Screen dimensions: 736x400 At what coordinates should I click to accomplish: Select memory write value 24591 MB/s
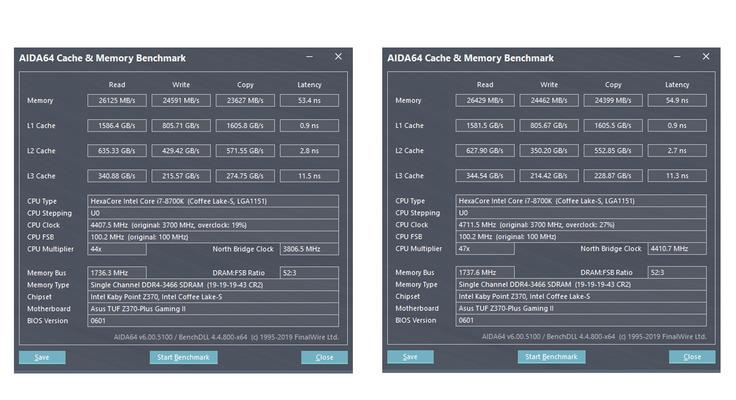point(181,100)
